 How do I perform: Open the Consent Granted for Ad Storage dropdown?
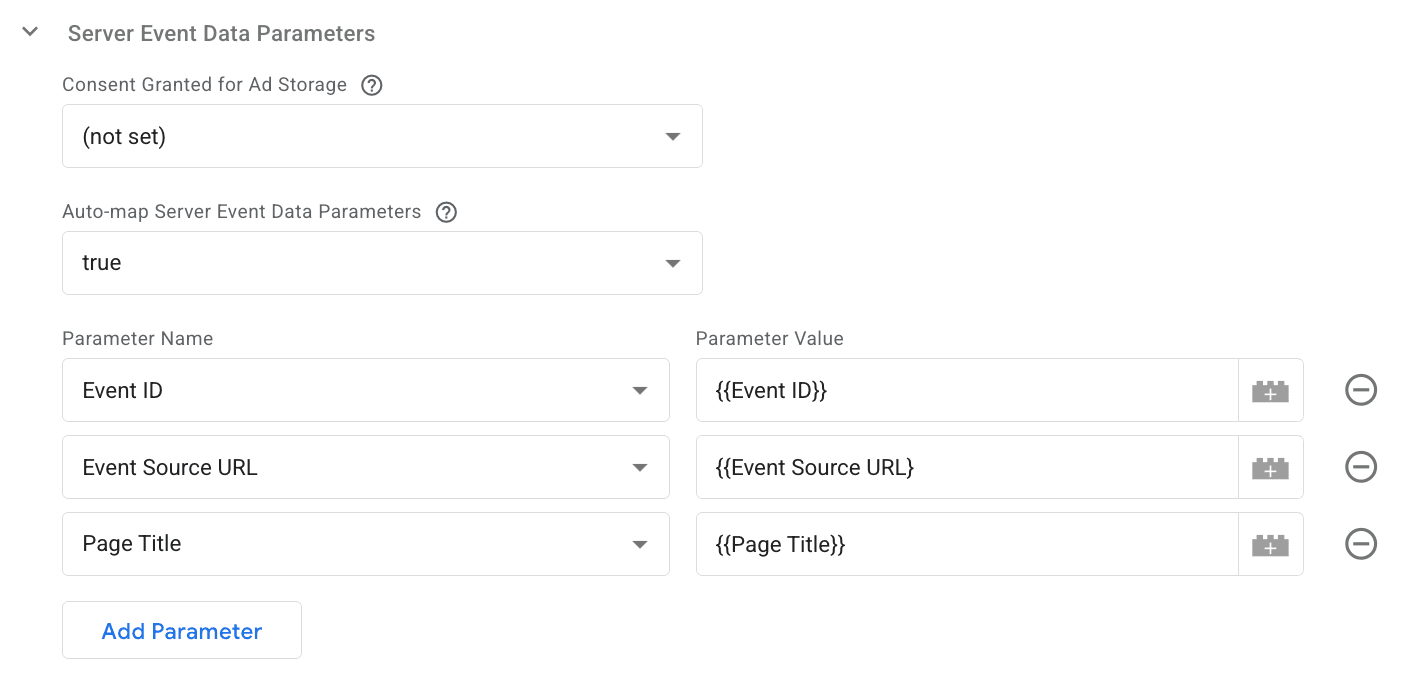click(x=382, y=136)
